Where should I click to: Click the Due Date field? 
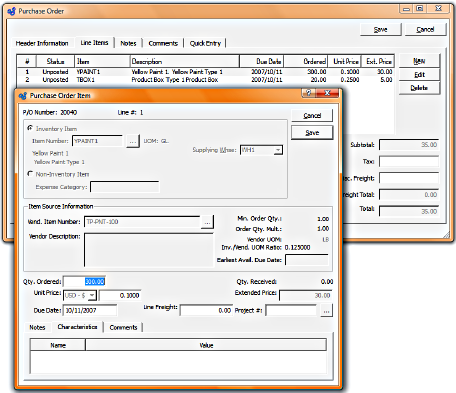tap(90, 310)
